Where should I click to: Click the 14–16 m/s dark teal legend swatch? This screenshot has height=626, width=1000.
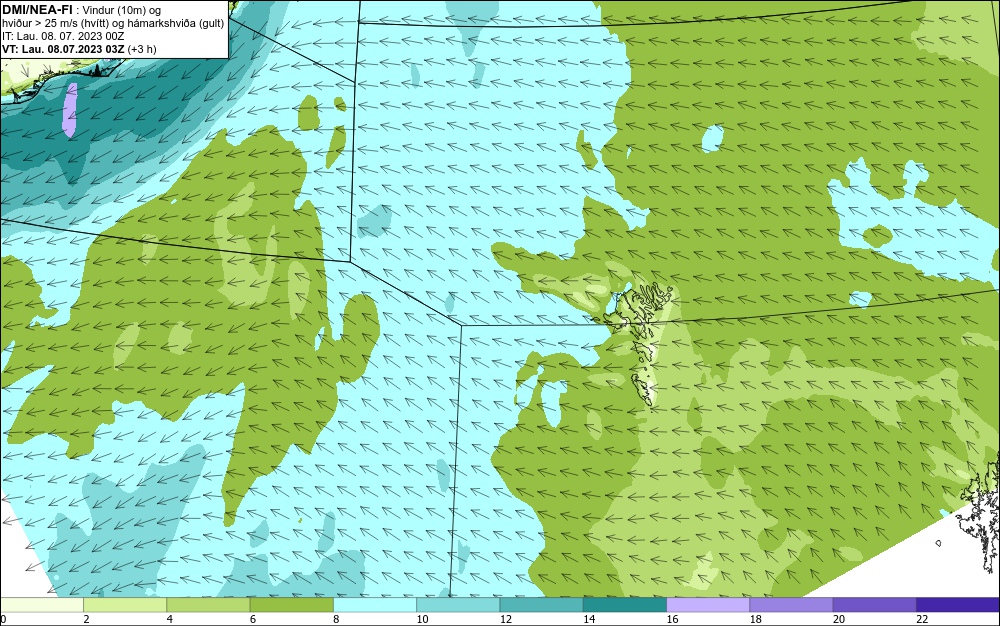tap(625, 605)
